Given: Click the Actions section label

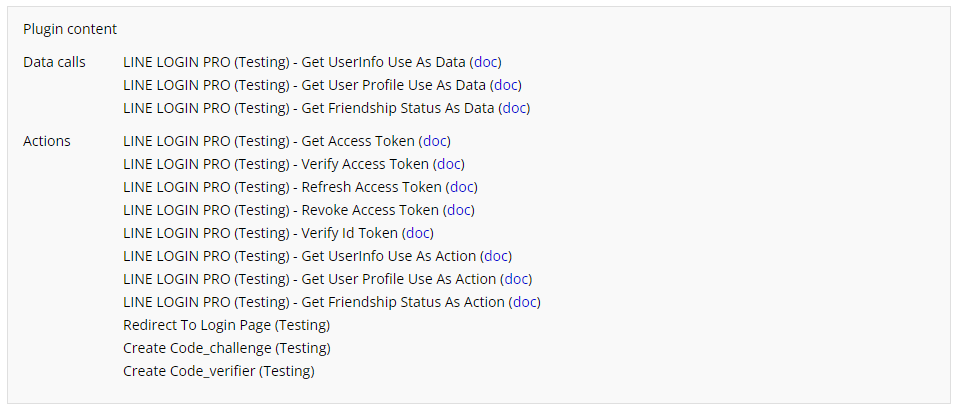Looking at the screenshot, I should coord(47,141).
